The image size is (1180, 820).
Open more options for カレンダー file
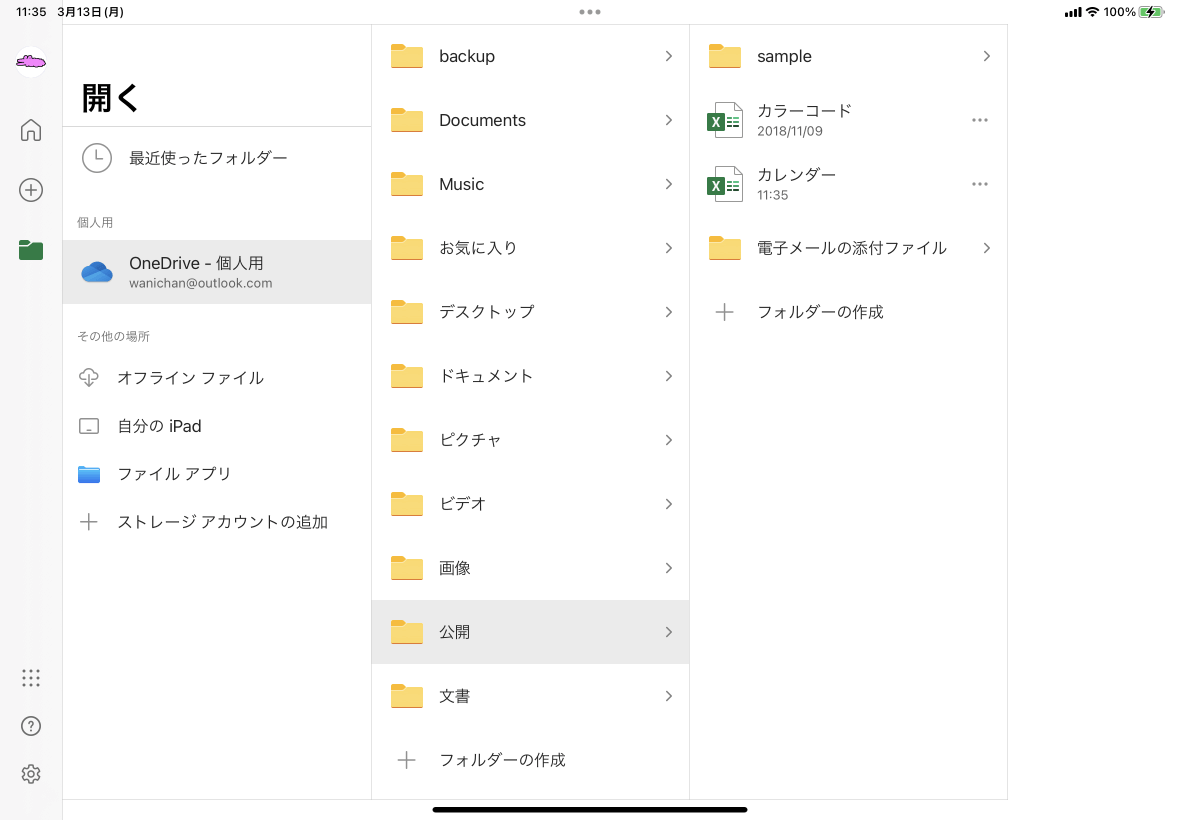point(980,184)
